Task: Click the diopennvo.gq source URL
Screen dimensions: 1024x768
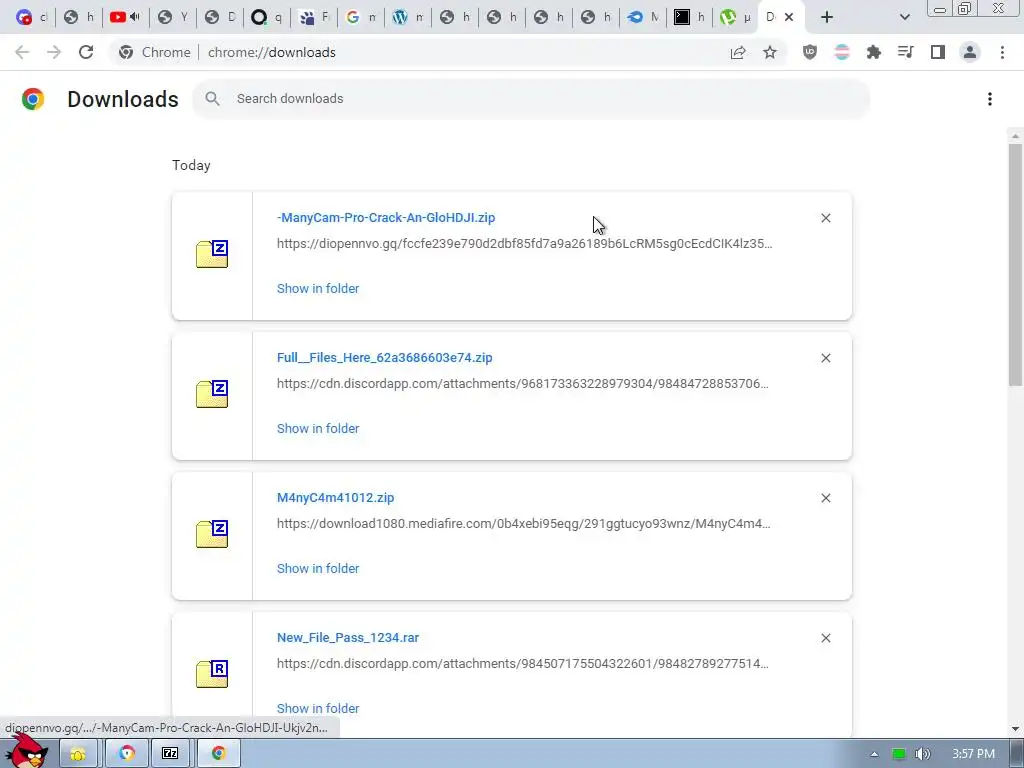Action: (524, 244)
